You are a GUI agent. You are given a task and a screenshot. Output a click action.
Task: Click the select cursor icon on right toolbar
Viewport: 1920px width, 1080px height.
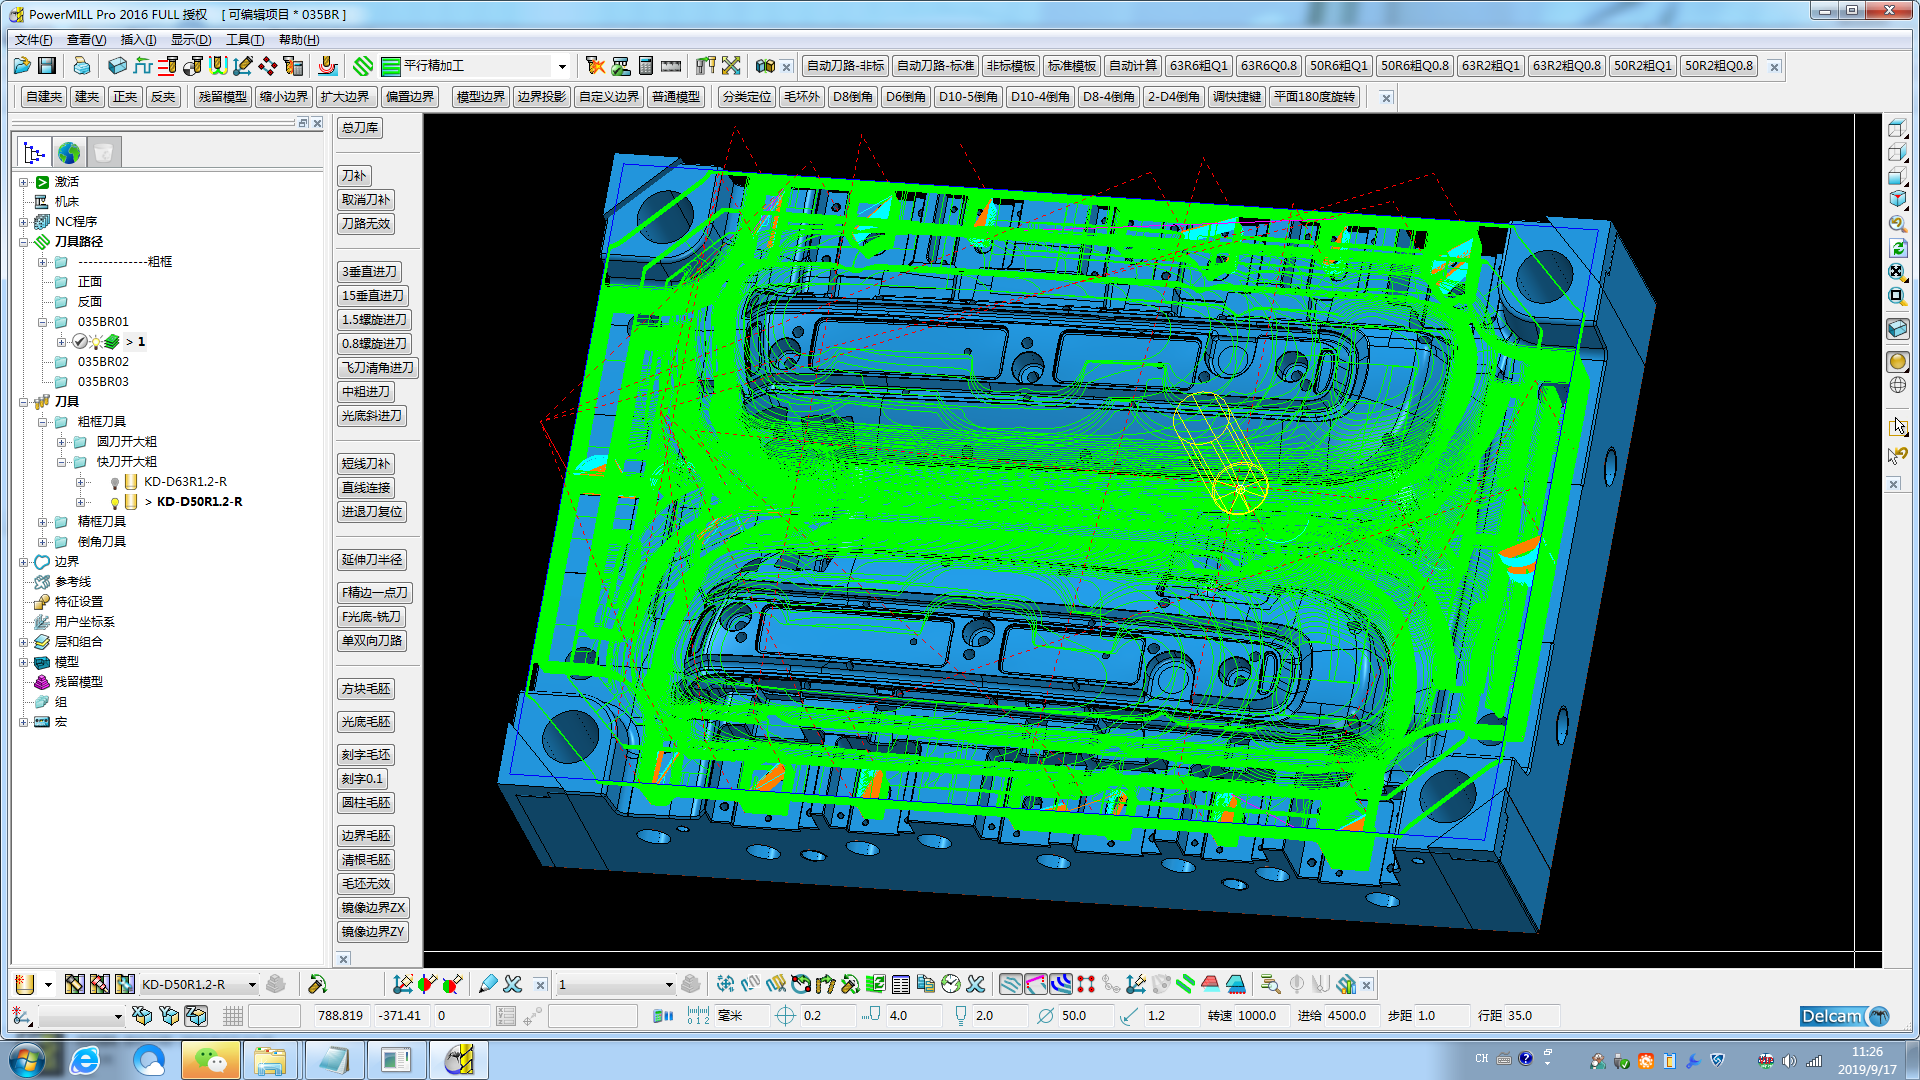(x=1897, y=427)
